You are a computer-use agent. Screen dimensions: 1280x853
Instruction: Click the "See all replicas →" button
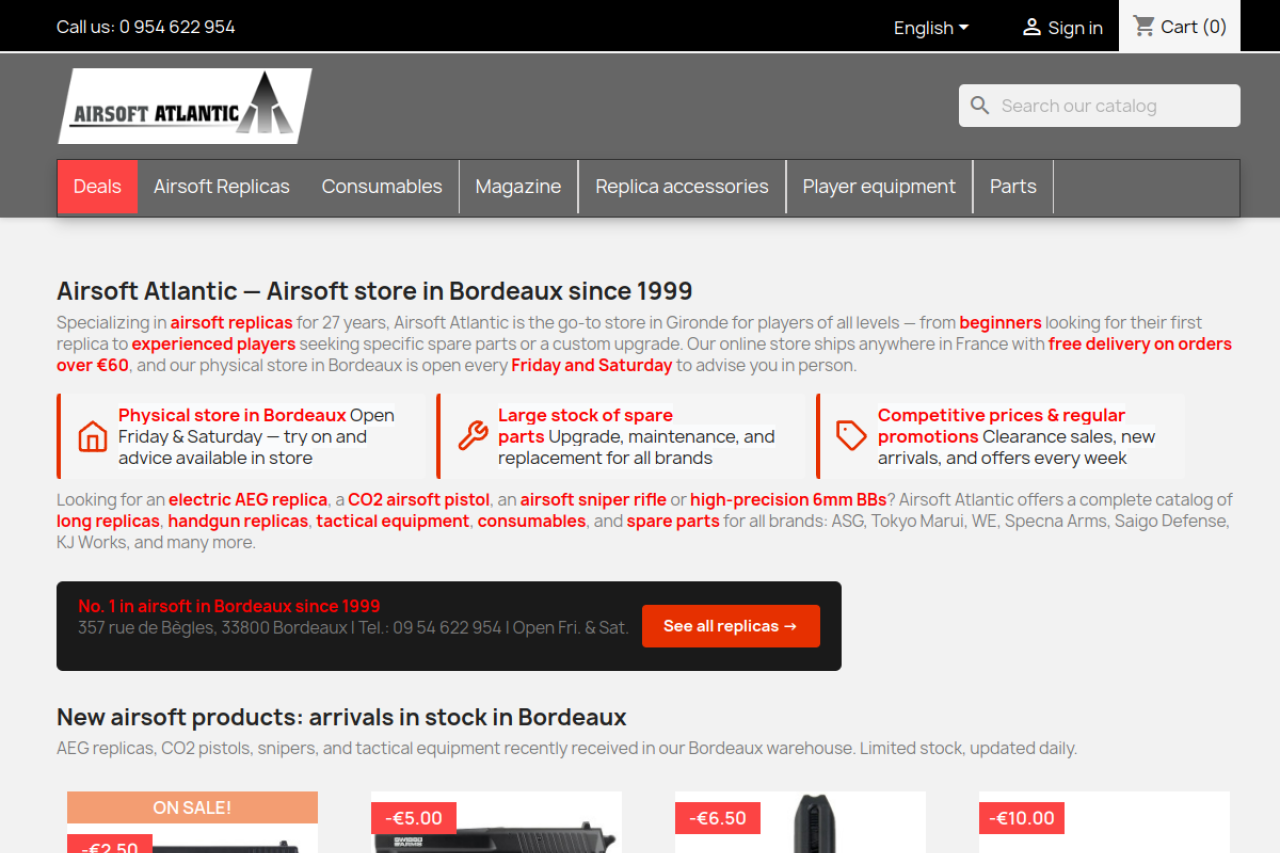pyautogui.click(x=731, y=626)
